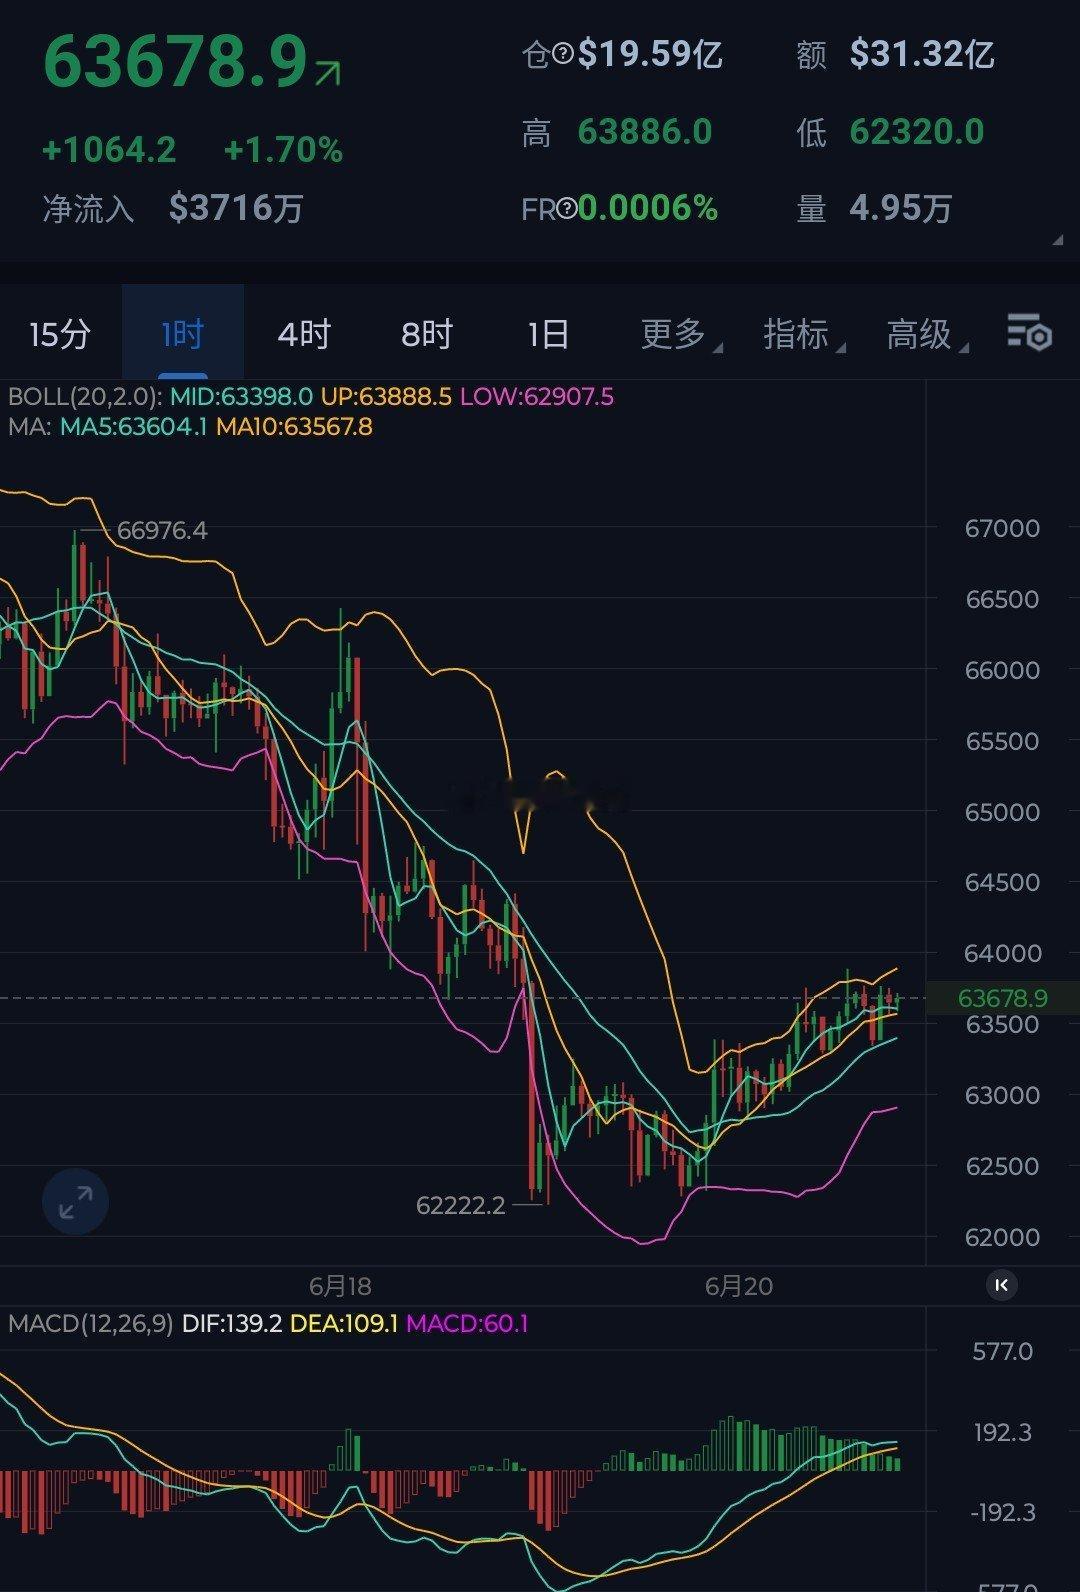Tap the 6月18 date axis label

tap(340, 1286)
